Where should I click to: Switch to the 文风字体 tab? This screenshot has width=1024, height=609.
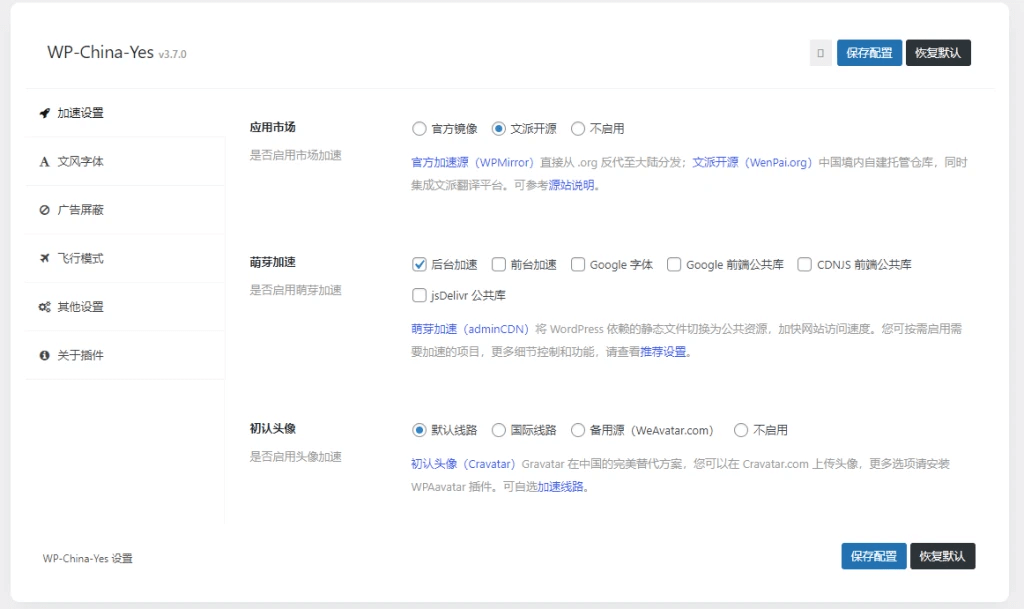click(x=125, y=161)
